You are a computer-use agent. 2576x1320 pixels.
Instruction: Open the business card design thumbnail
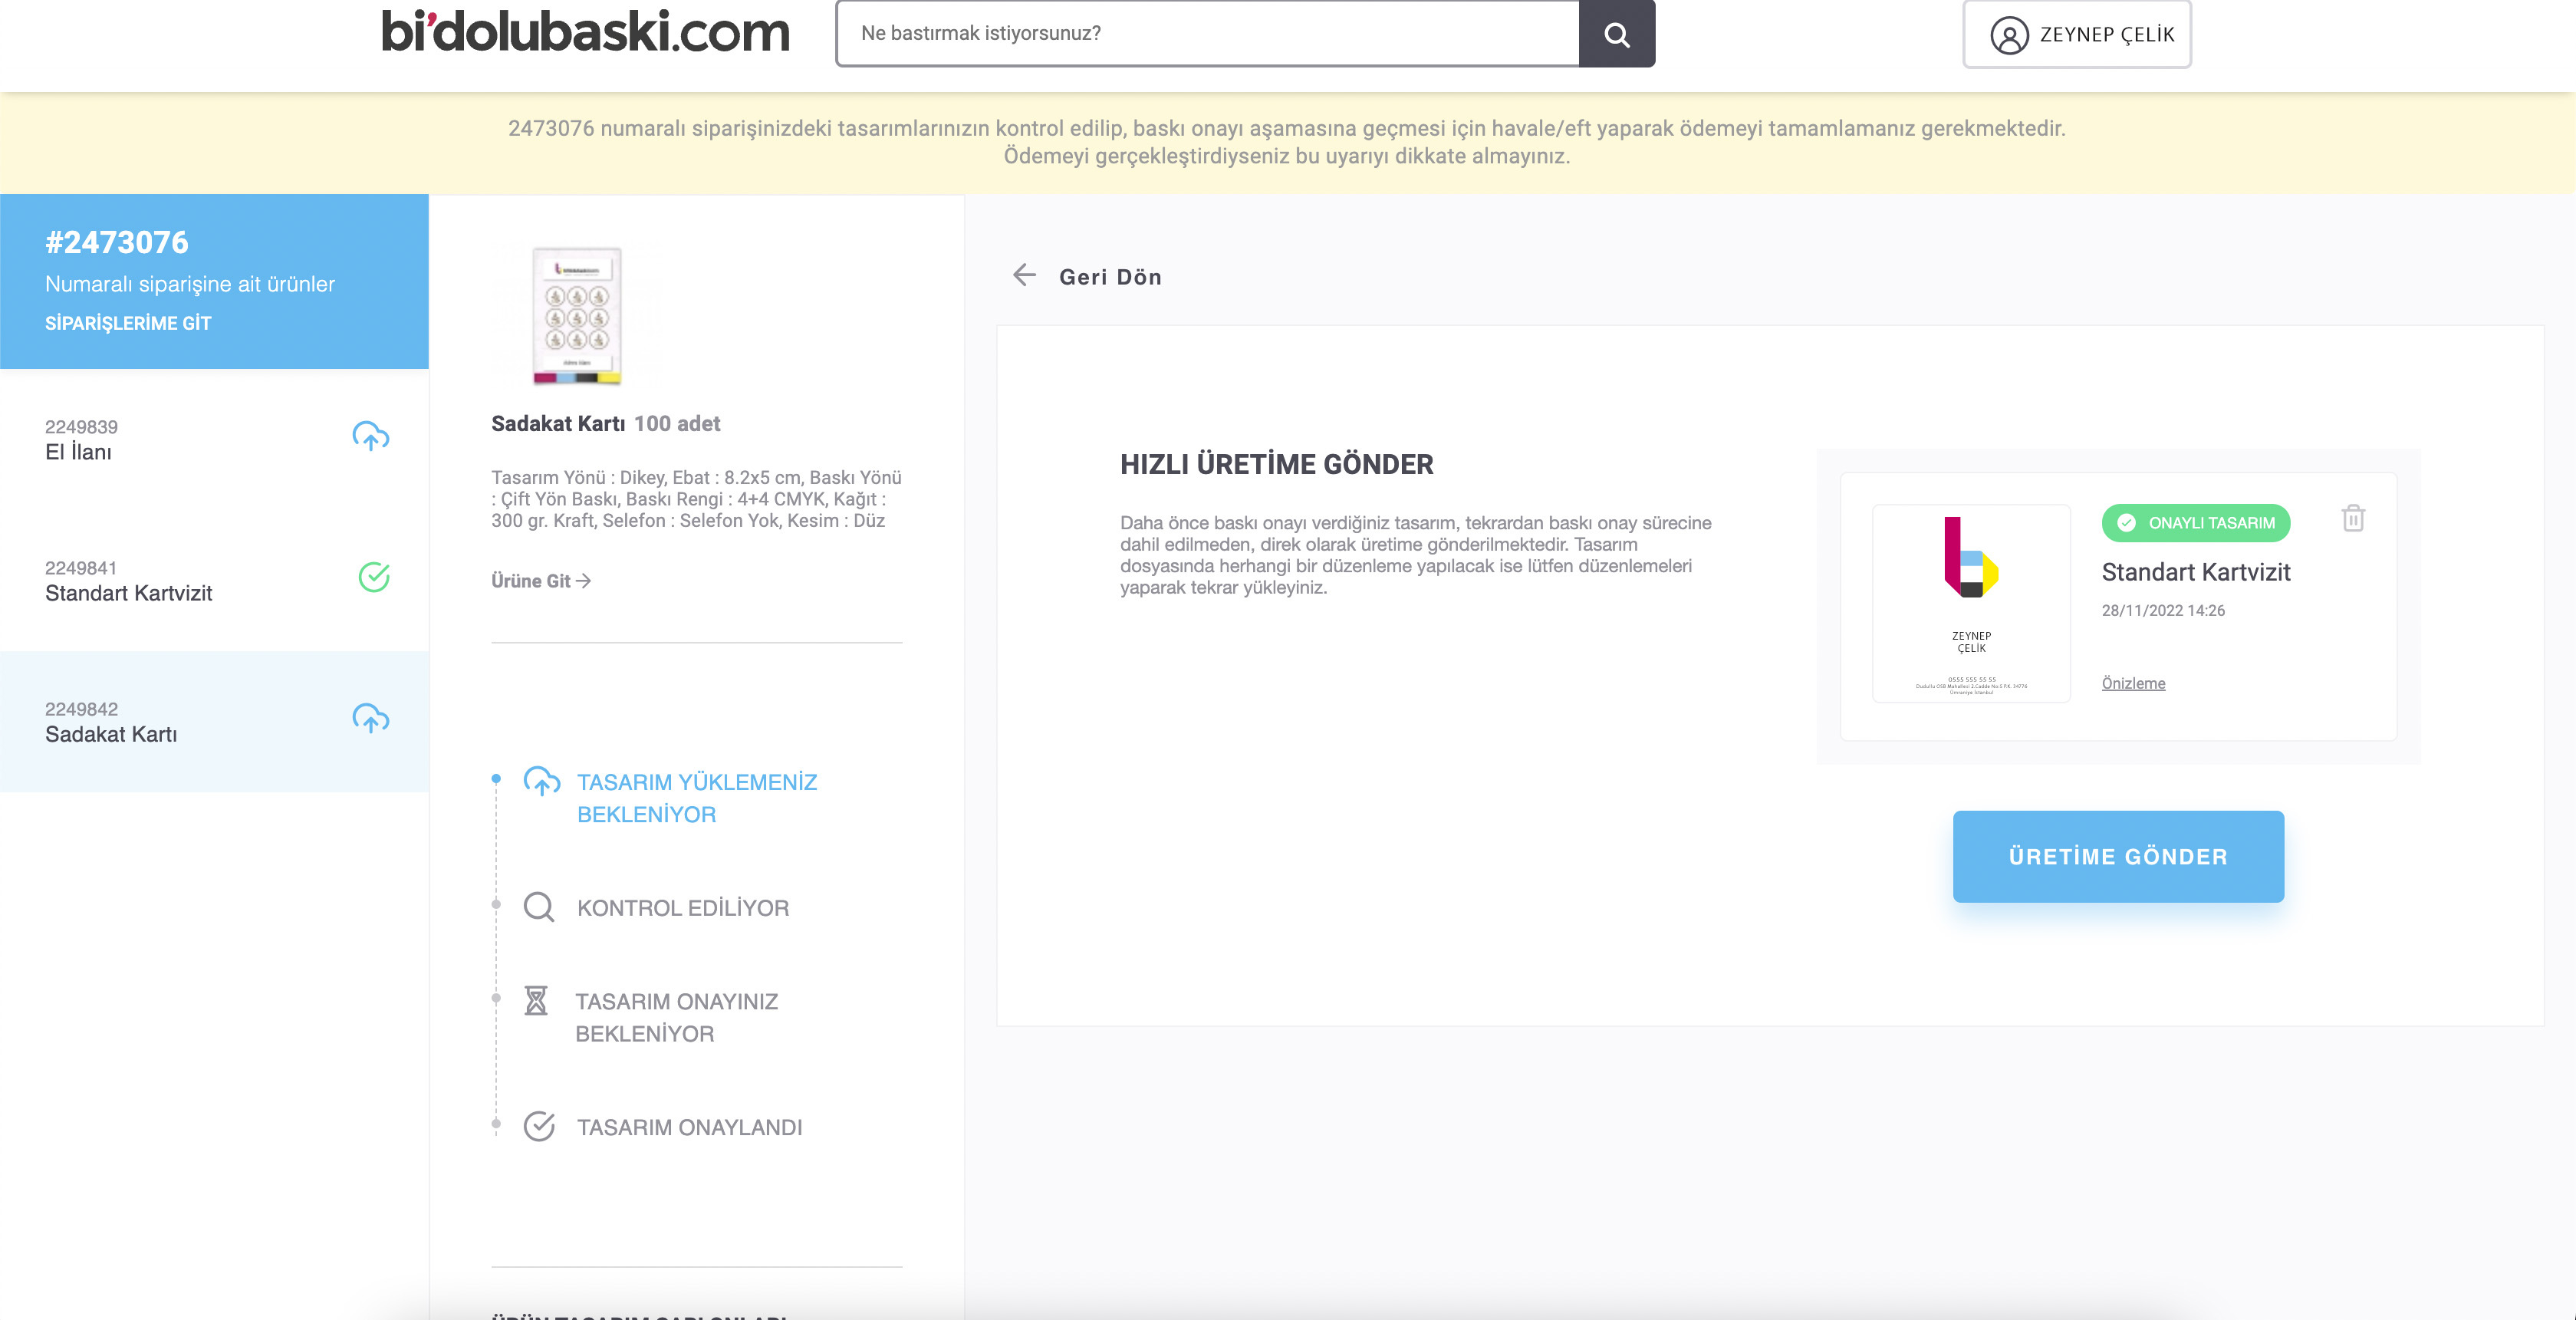pyautogui.click(x=1971, y=603)
